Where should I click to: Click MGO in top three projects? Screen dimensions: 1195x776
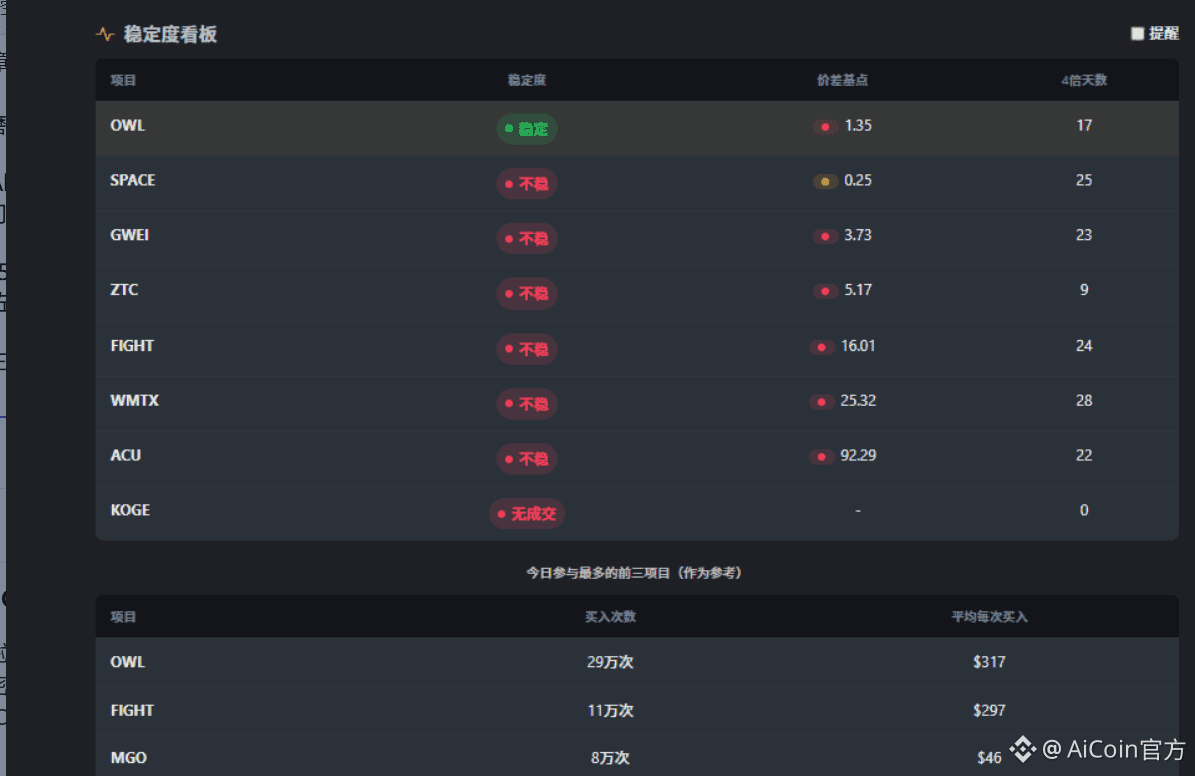point(128,758)
